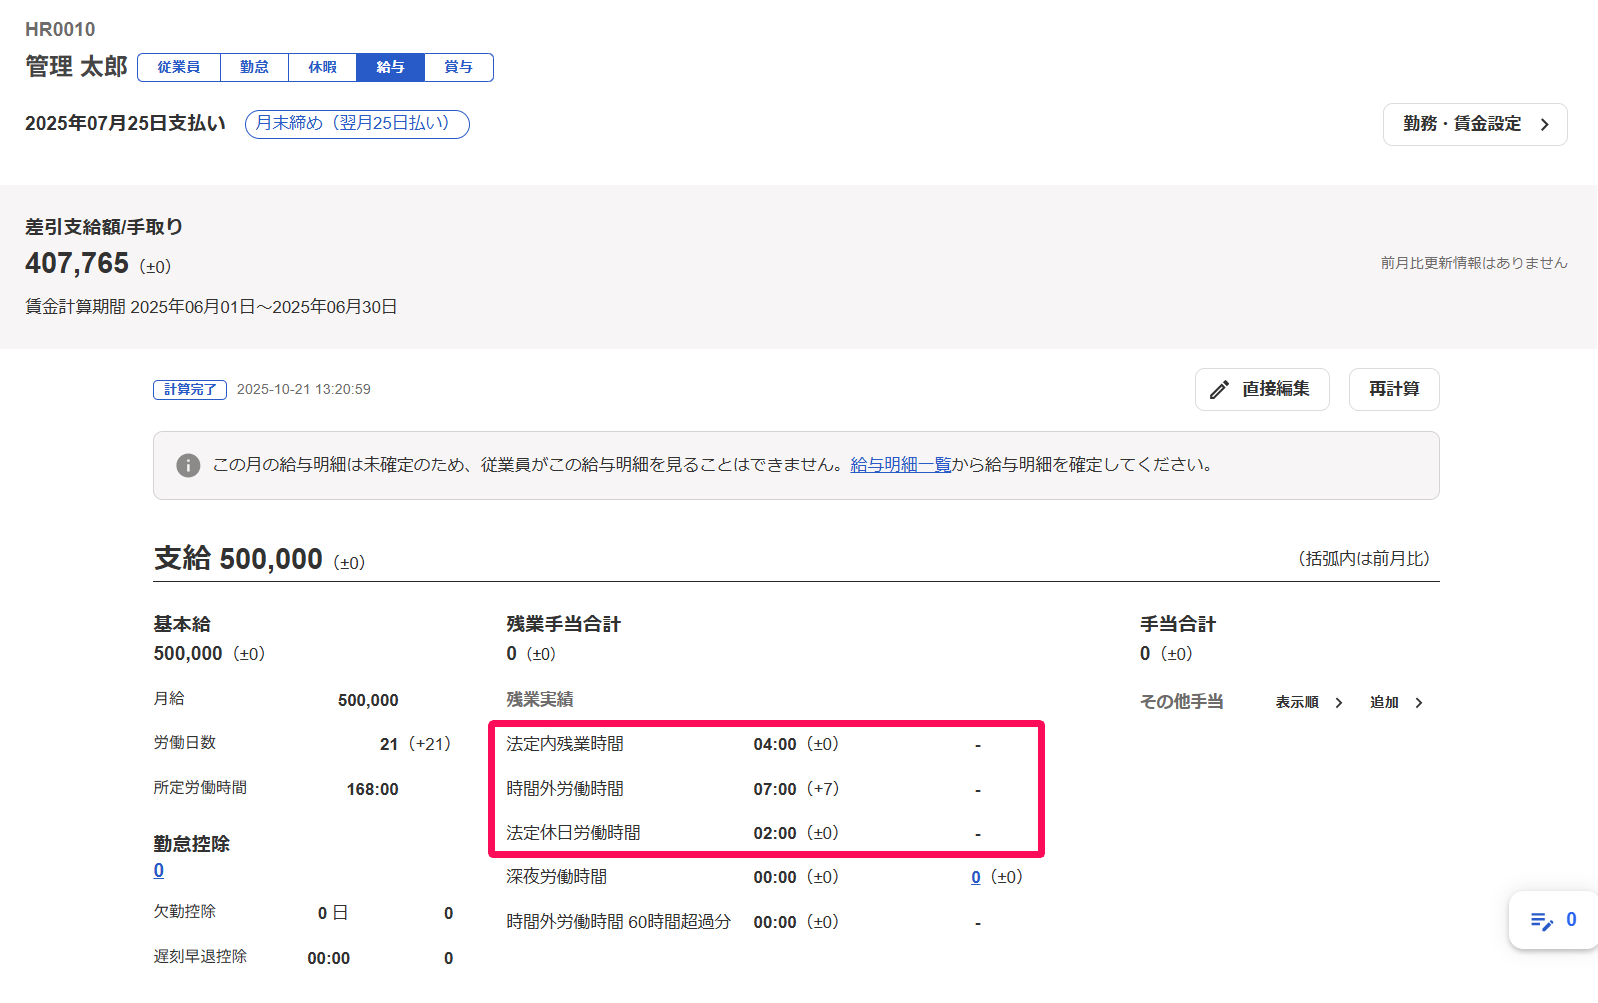
Task: Click the 勤怠控除 value 0 link
Action: pyautogui.click(x=159, y=871)
